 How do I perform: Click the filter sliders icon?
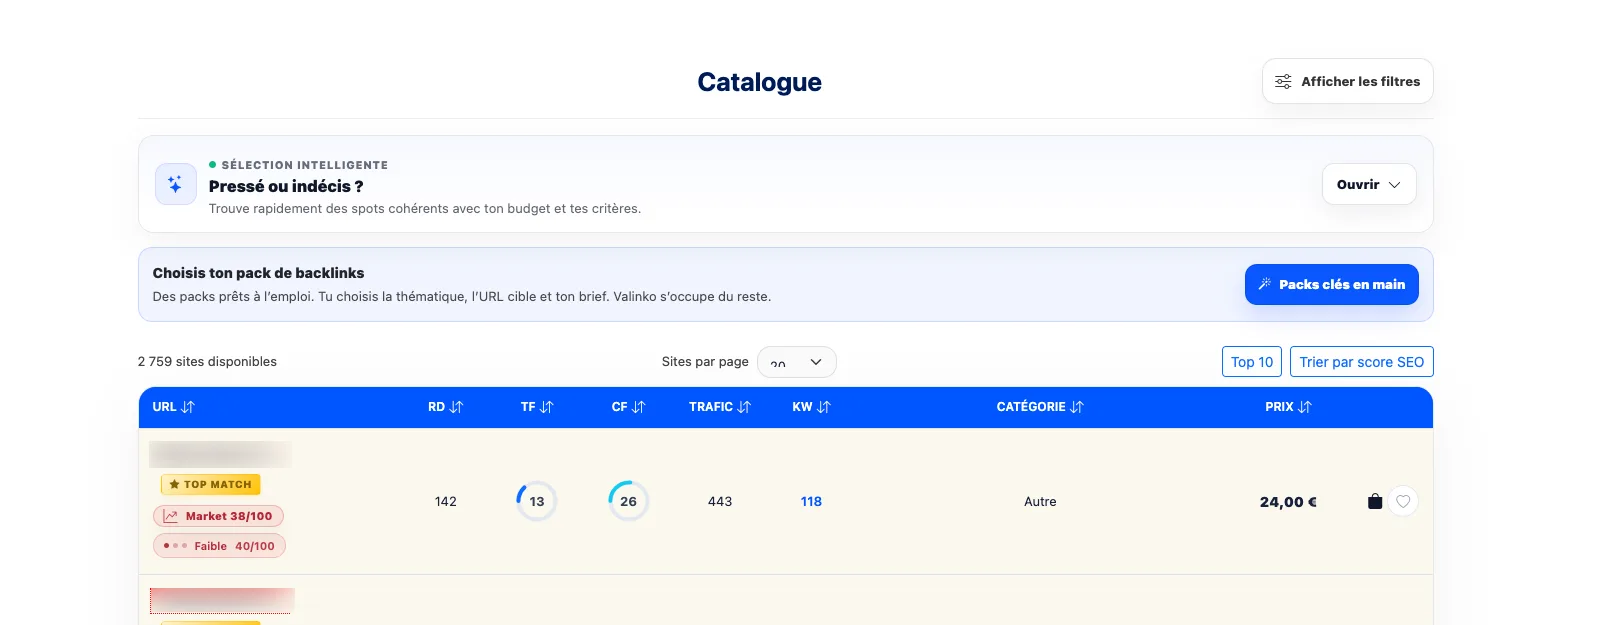[1283, 82]
